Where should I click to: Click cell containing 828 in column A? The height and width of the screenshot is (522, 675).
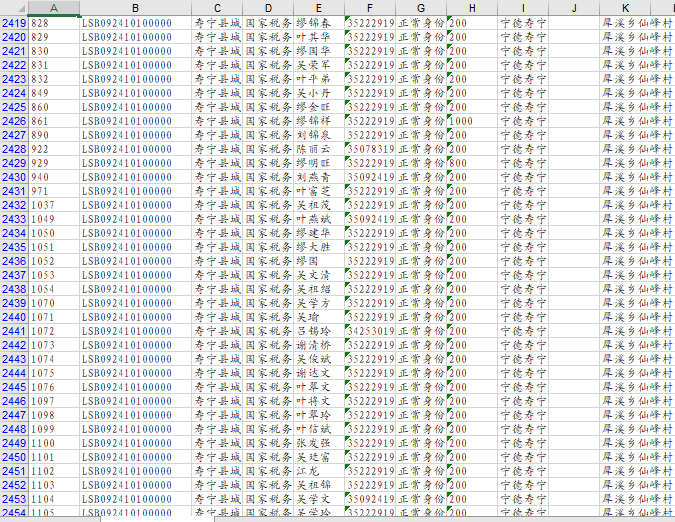pyautogui.click(x=54, y=23)
